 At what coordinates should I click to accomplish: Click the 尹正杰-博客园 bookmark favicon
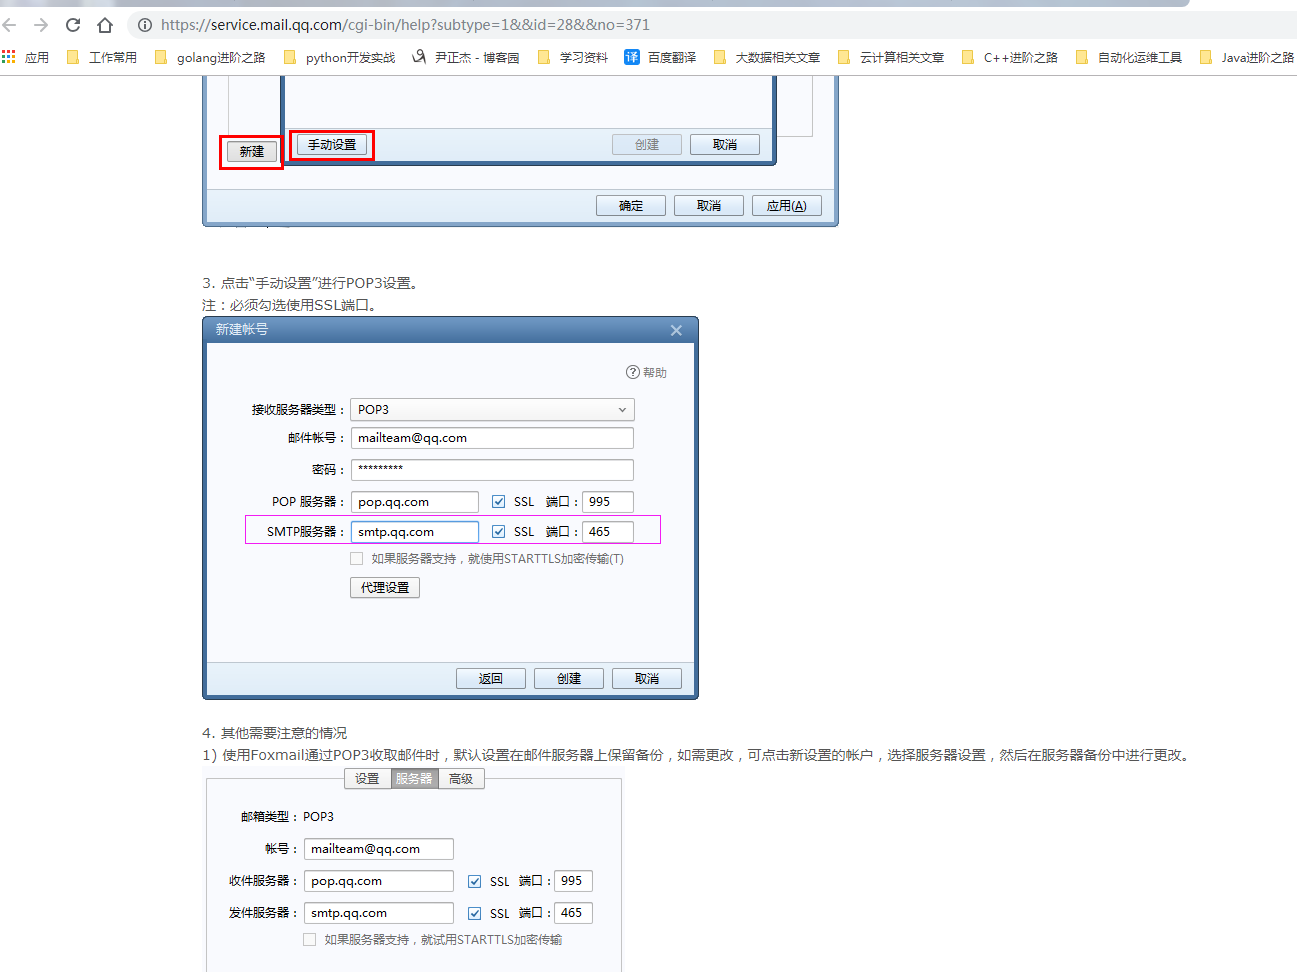click(x=419, y=57)
